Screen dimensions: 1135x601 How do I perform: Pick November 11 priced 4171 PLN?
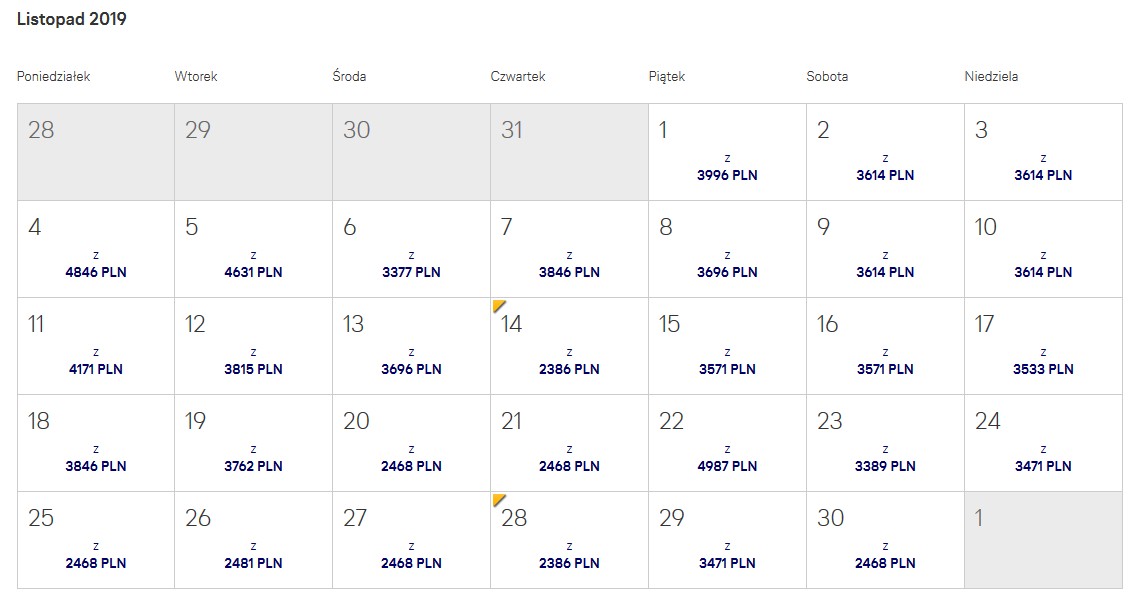tap(96, 346)
